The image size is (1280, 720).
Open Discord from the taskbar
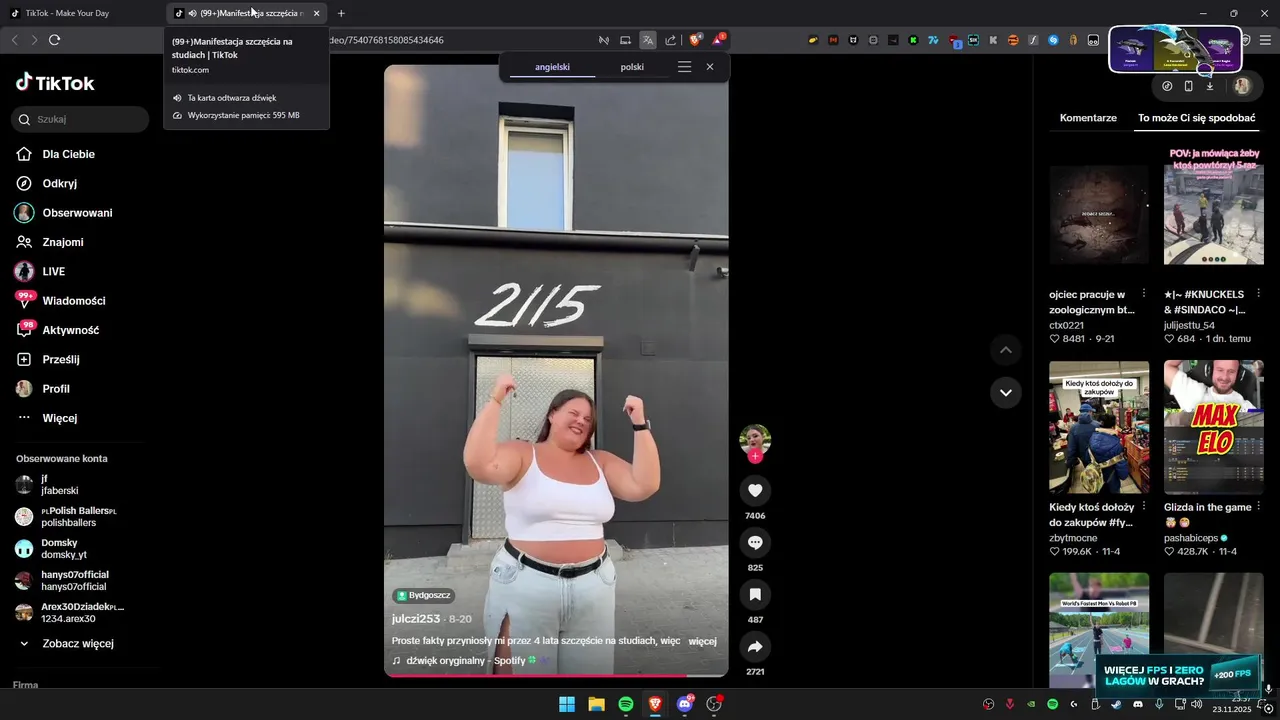click(x=684, y=704)
